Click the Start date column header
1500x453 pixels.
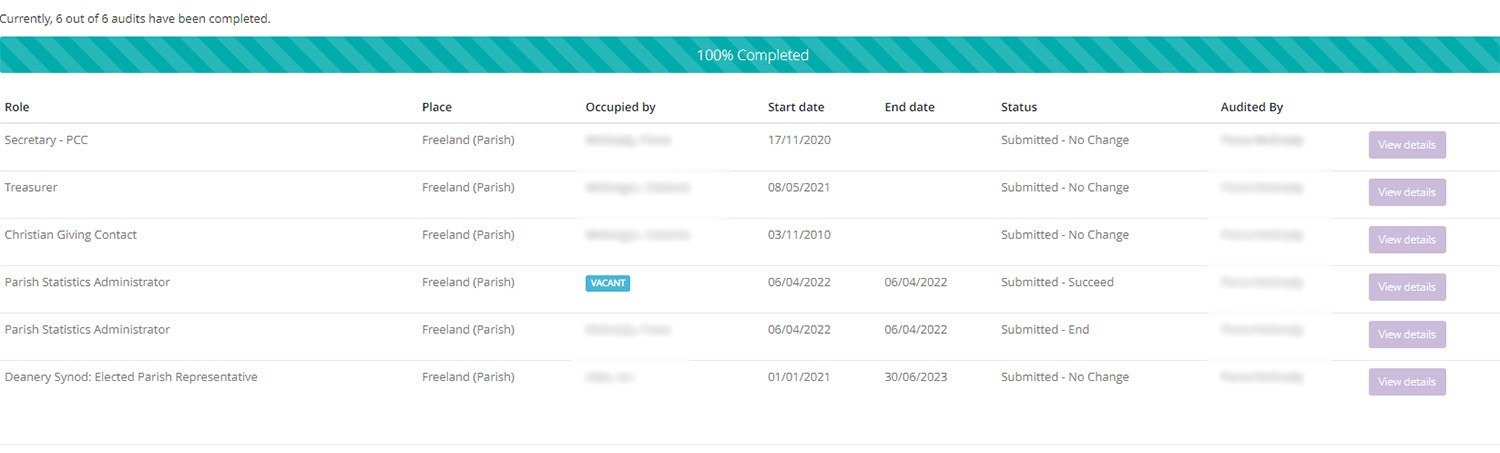pos(796,107)
